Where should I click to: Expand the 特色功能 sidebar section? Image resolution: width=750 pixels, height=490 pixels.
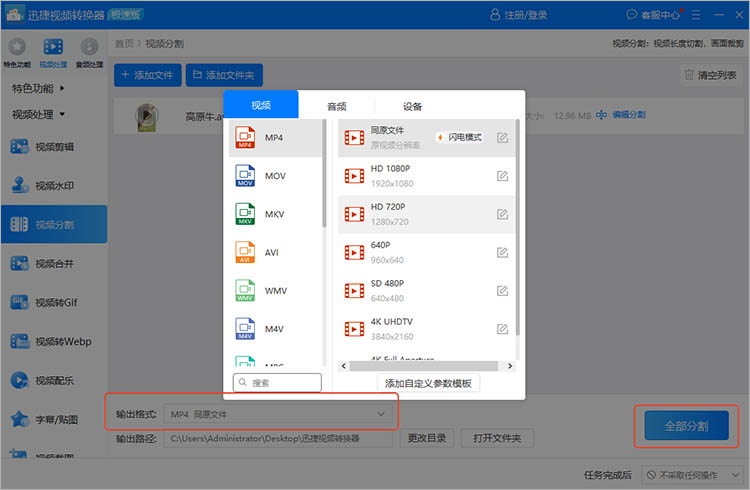[38, 88]
